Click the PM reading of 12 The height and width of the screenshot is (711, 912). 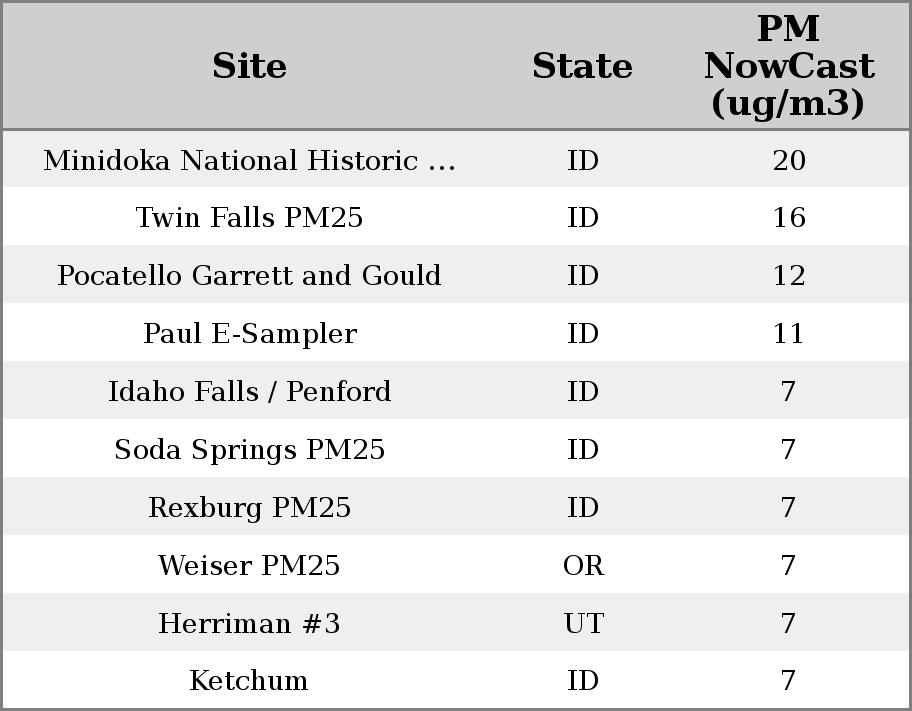pos(788,276)
